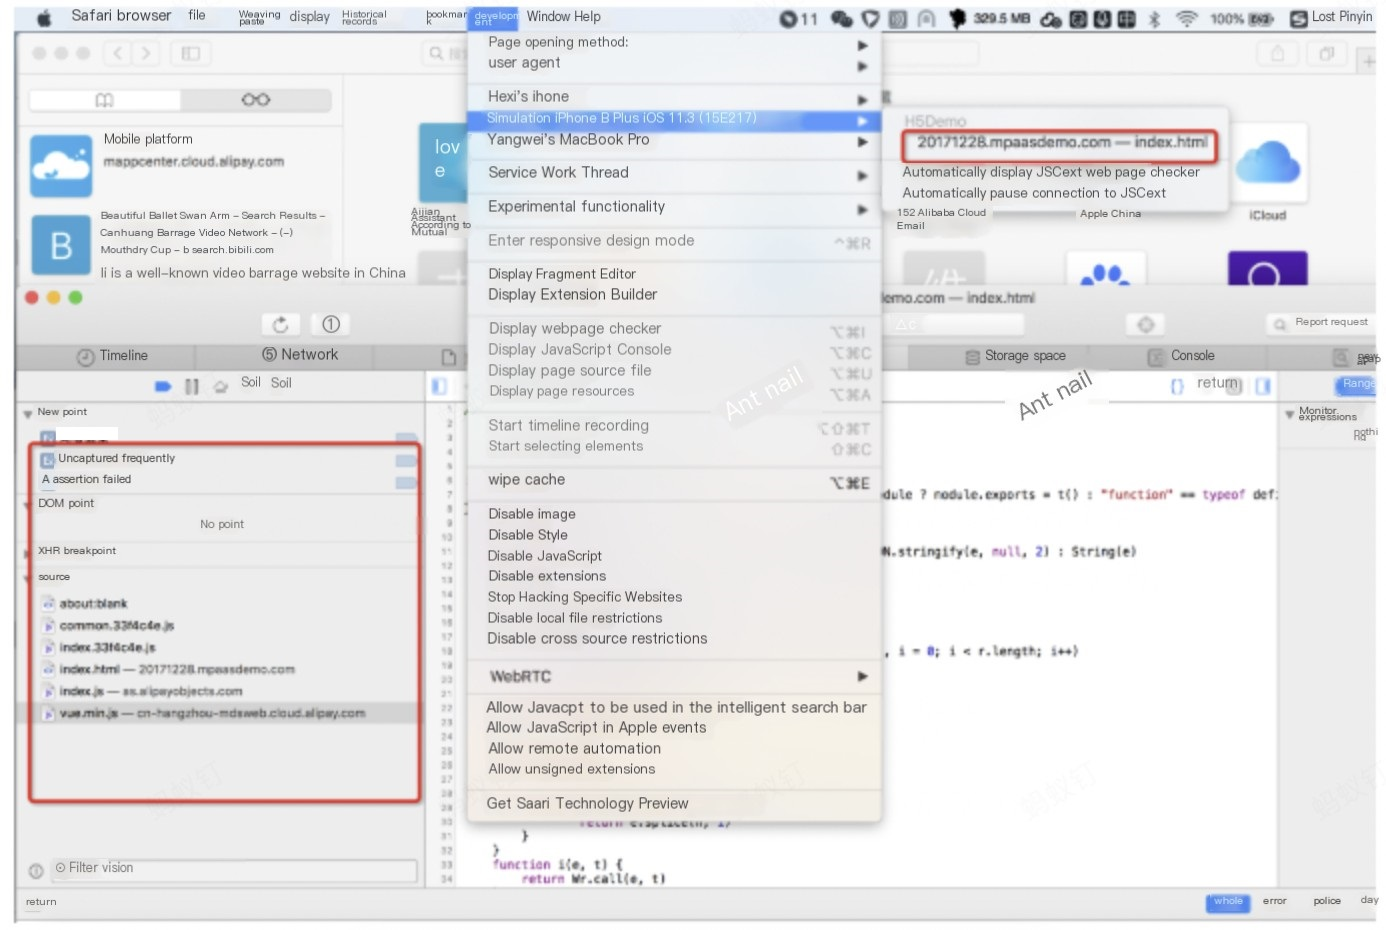The height and width of the screenshot is (930, 1386).
Task: Expand the XHR breakpoint section
Action: pos(27,552)
